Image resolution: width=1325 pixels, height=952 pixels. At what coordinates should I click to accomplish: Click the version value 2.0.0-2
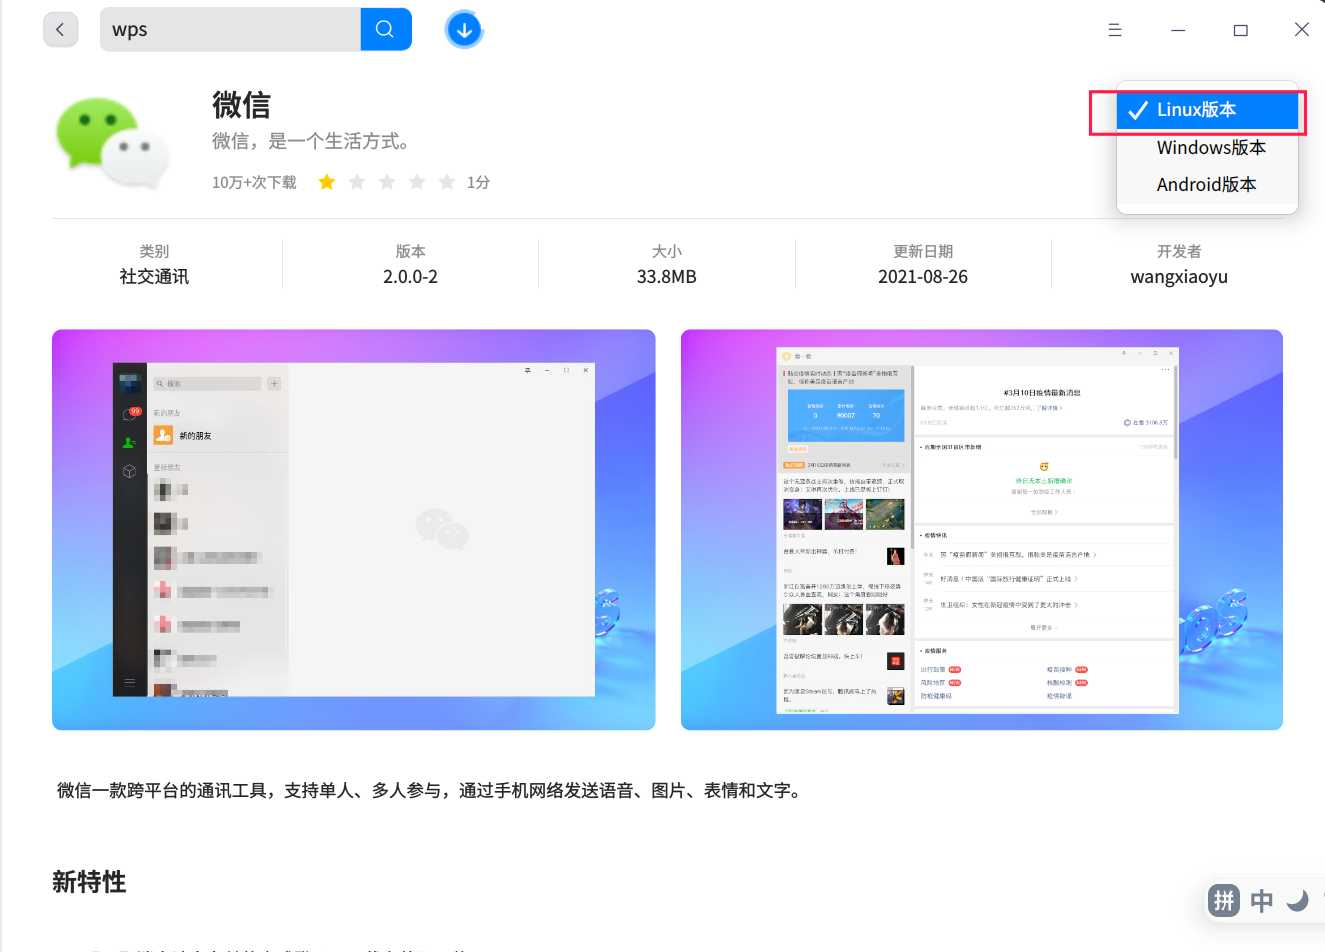click(410, 277)
